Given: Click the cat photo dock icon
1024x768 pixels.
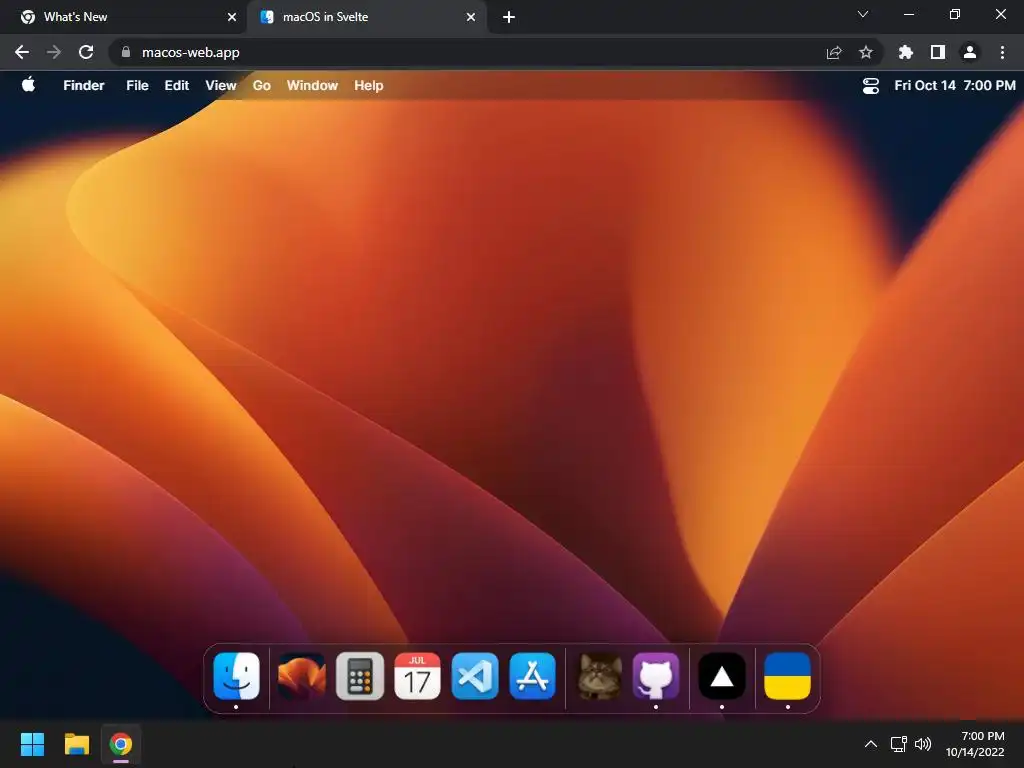Looking at the screenshot, I should [599, 676].
